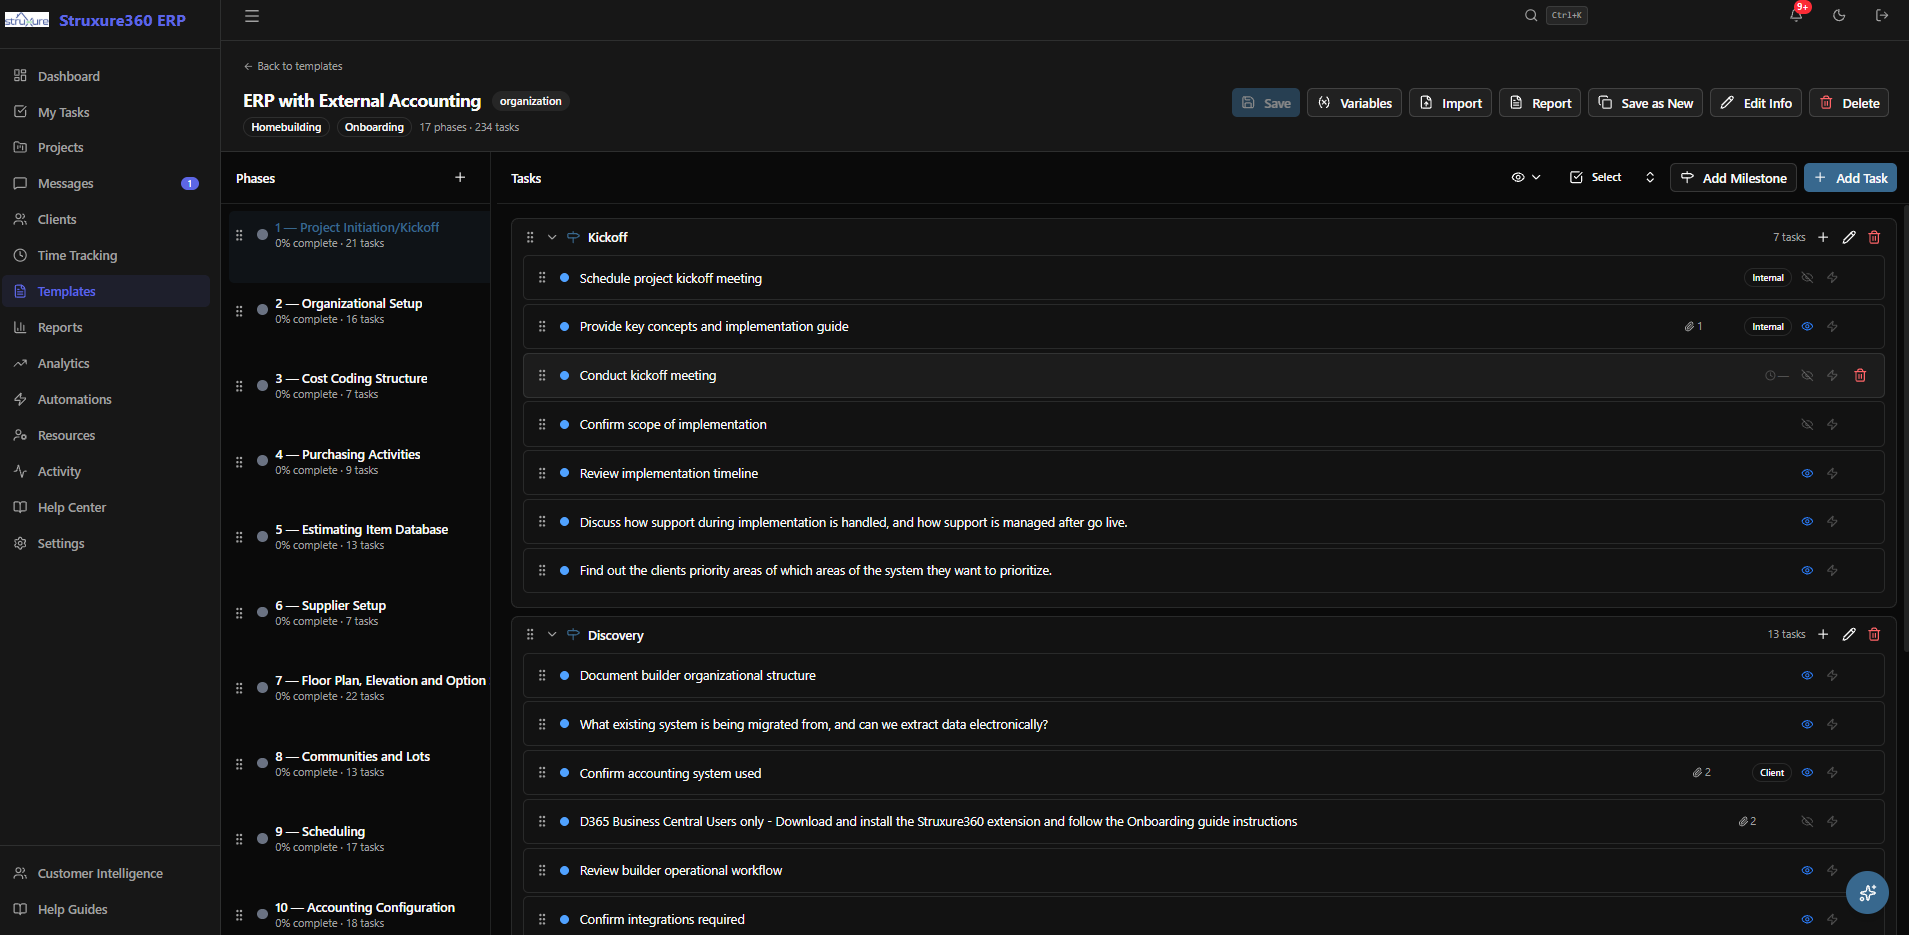Click attachment count on Confirm accounting system used
The width and height of the screenshot is (1909, 935).
pyautogui.click(x=1702, y=773)
